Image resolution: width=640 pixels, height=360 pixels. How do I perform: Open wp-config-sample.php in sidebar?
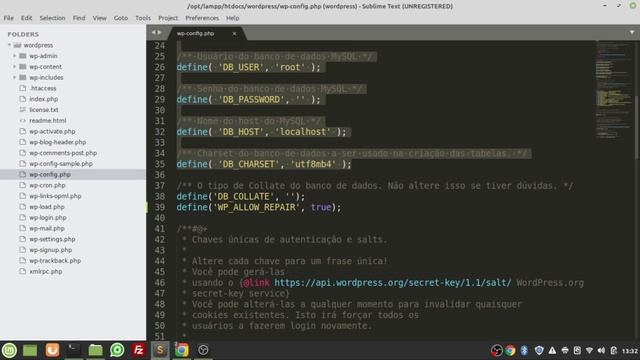point(61,163)
